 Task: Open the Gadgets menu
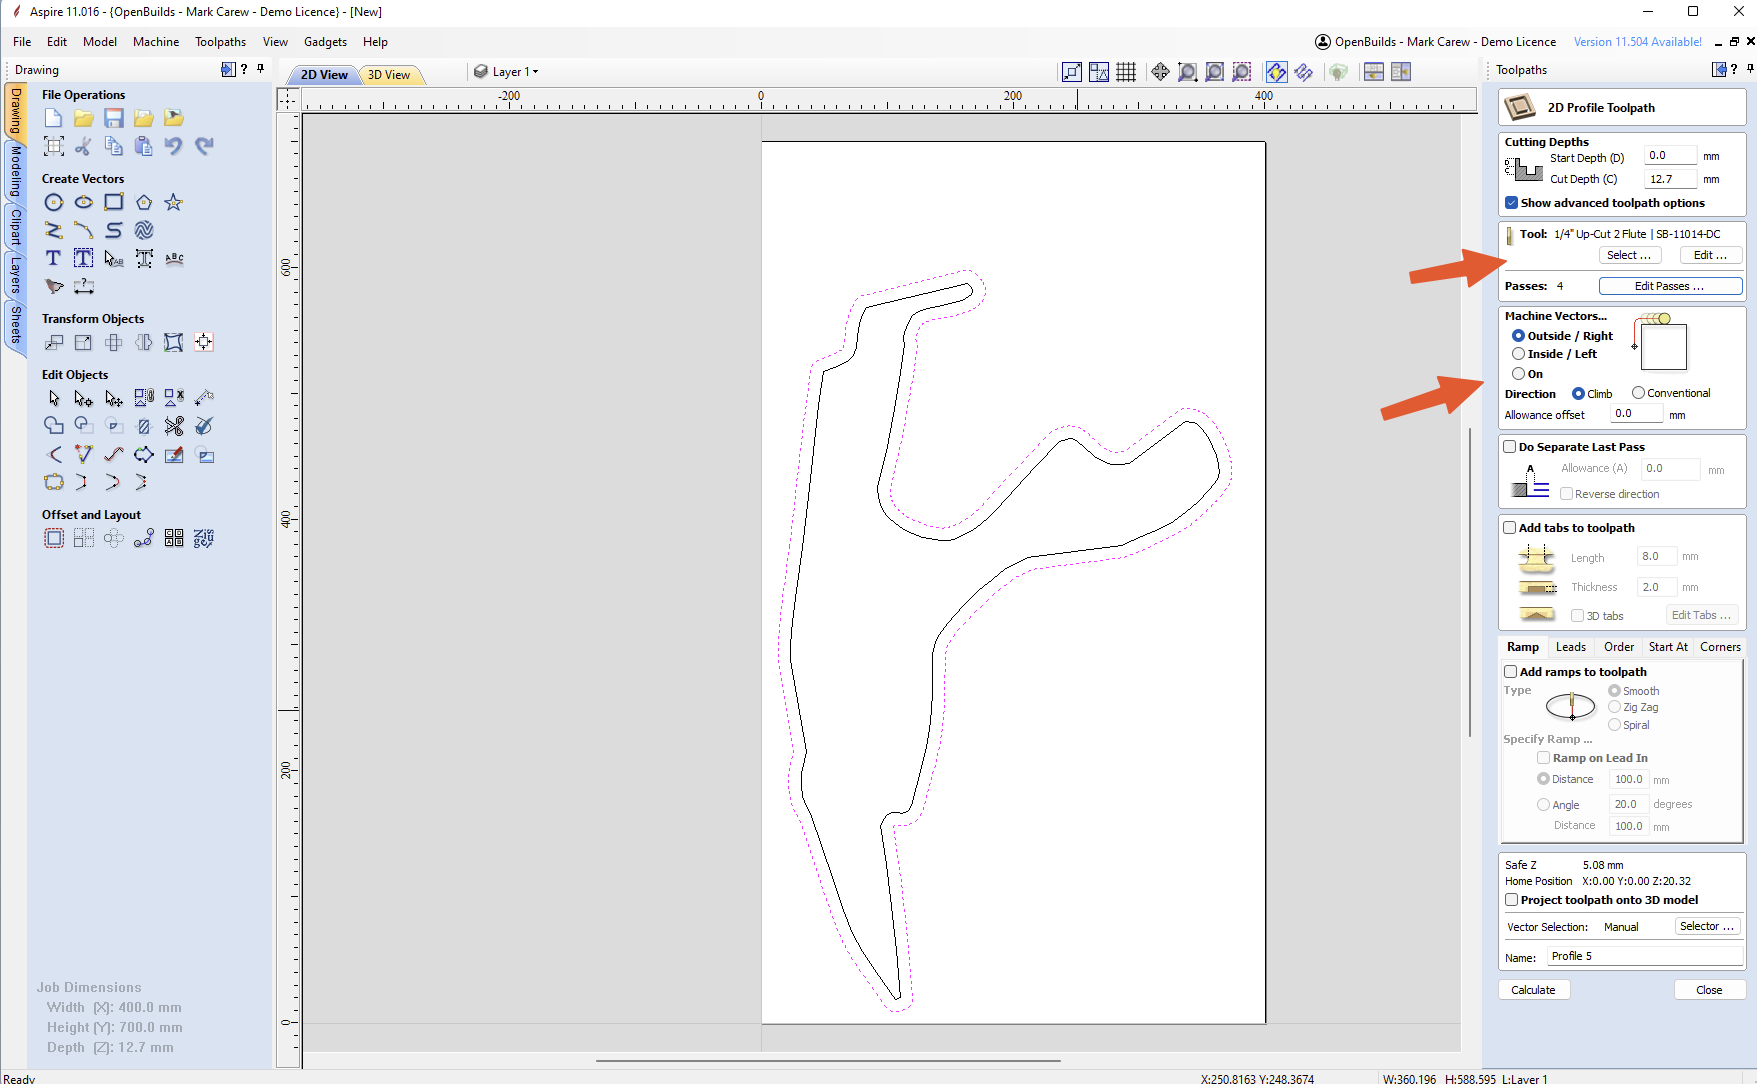tap(325, 42)
